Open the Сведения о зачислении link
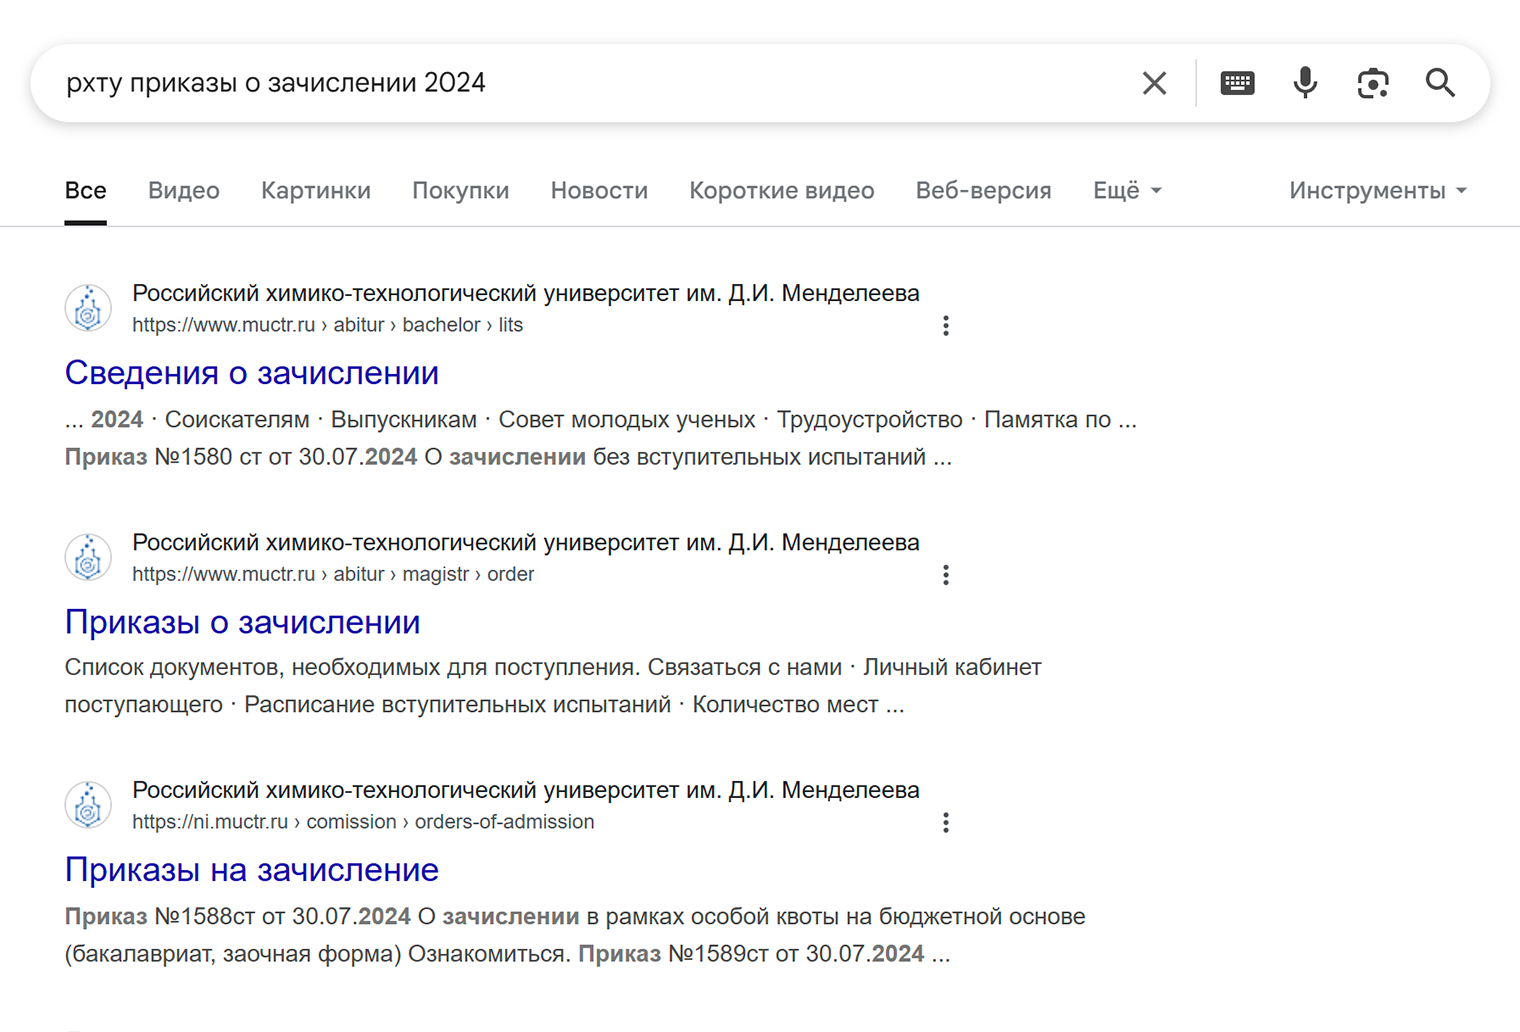The image size is (1520, 1032). tap(252, 373)
